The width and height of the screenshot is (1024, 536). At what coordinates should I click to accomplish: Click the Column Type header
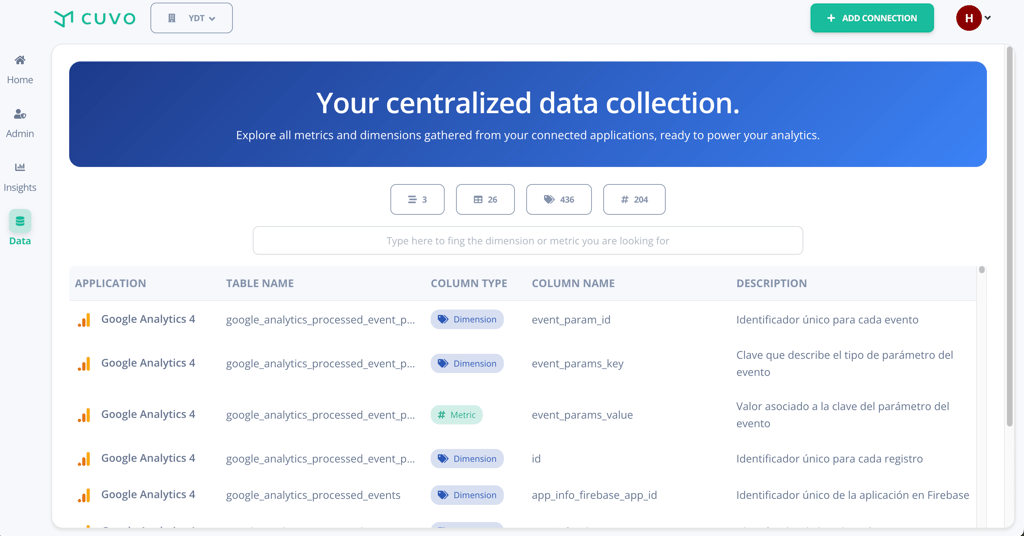[x=469, y=283]
